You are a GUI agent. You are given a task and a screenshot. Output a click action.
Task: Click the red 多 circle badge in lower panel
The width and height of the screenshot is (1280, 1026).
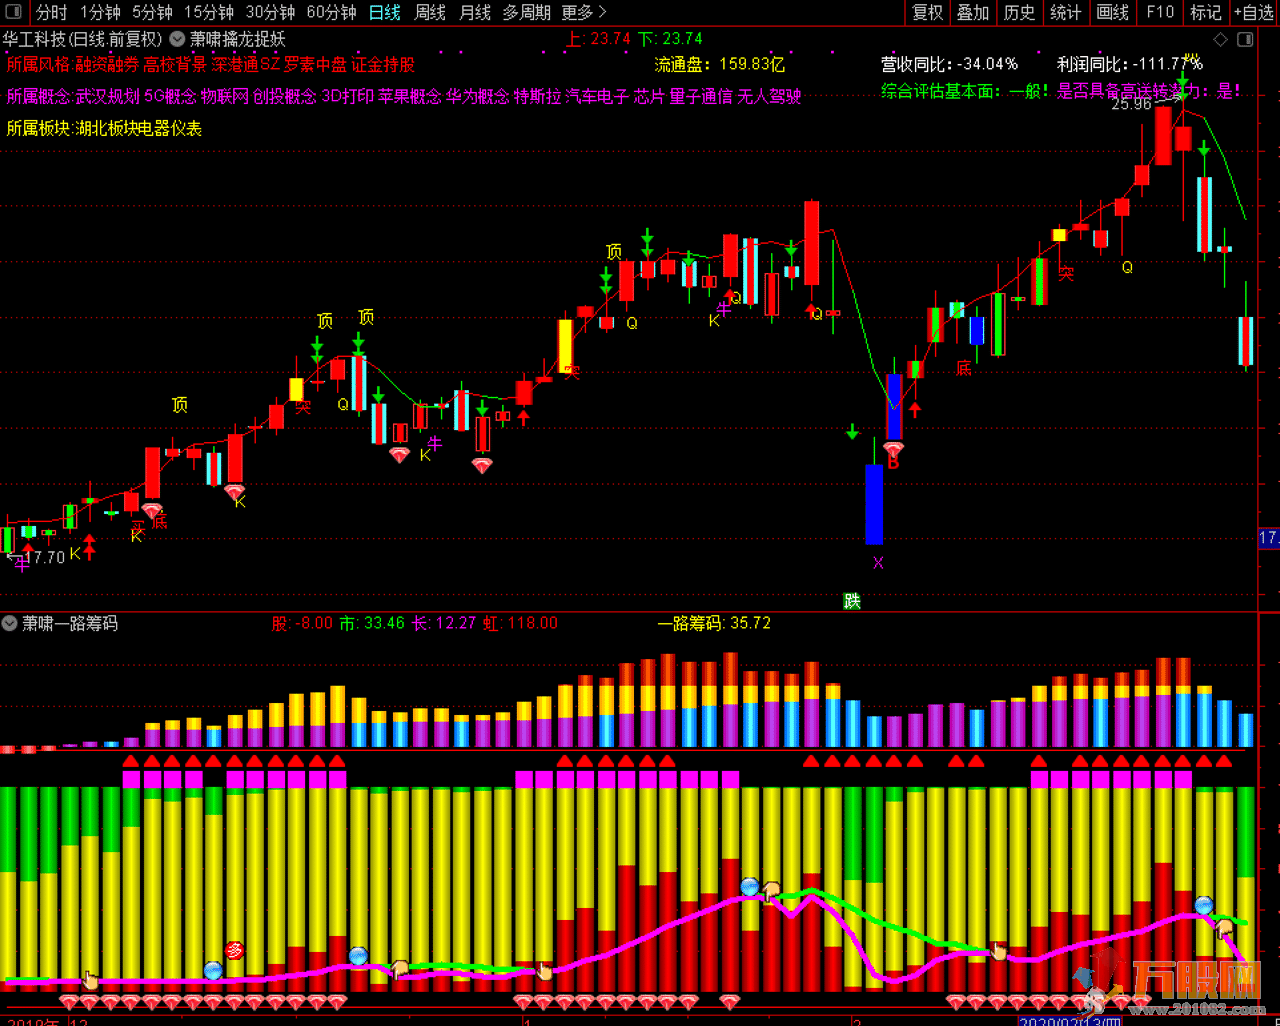tap(234, 950)
